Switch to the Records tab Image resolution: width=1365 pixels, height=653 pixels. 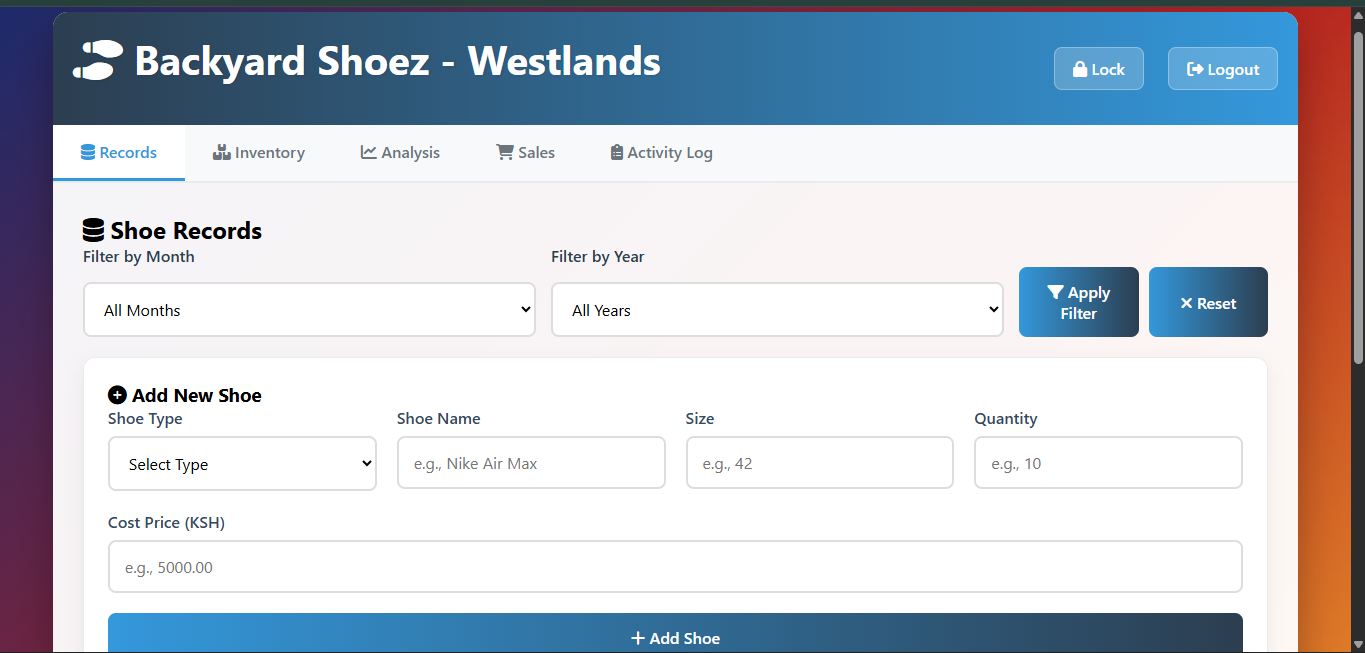coord(119,153)
